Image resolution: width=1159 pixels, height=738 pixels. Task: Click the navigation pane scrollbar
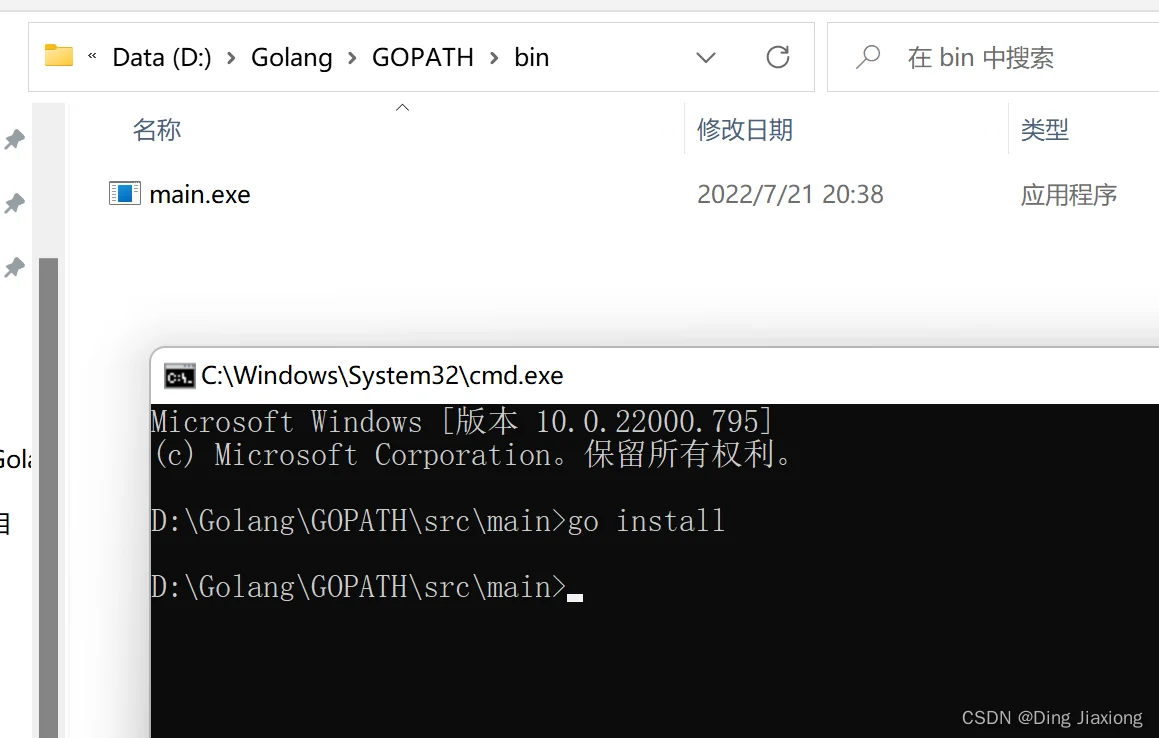point(48,498)
